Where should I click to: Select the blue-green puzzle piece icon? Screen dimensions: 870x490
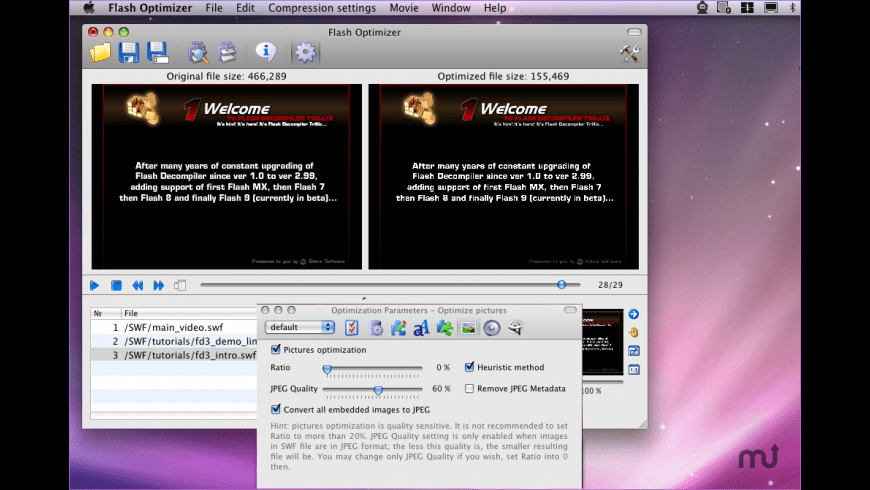pyautogui.click(x=444, y=328)
